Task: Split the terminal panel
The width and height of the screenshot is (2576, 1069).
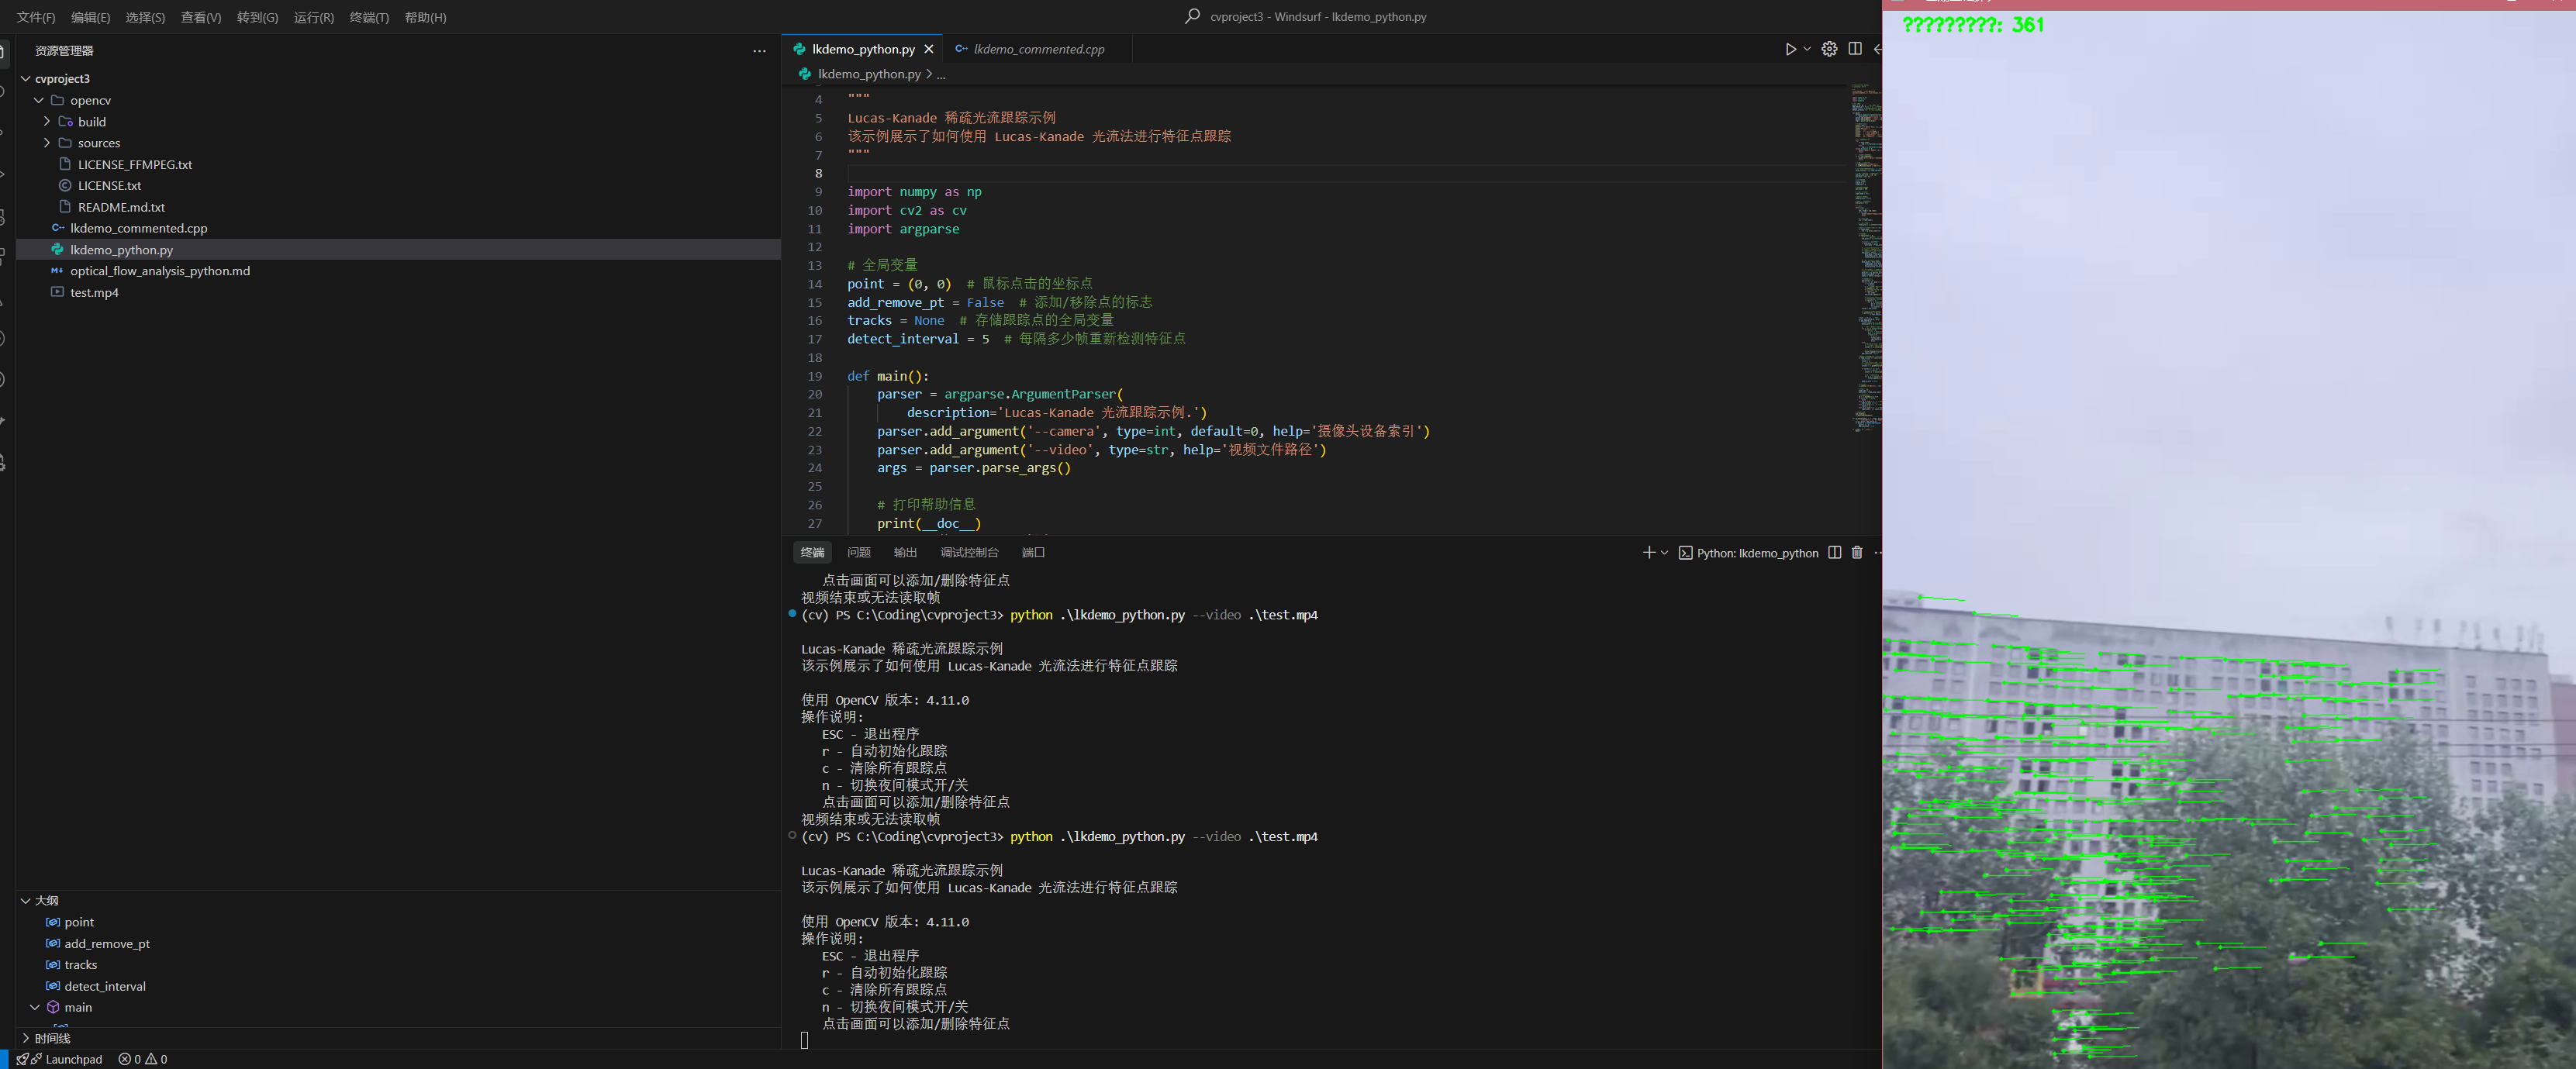Action: 1834,553
